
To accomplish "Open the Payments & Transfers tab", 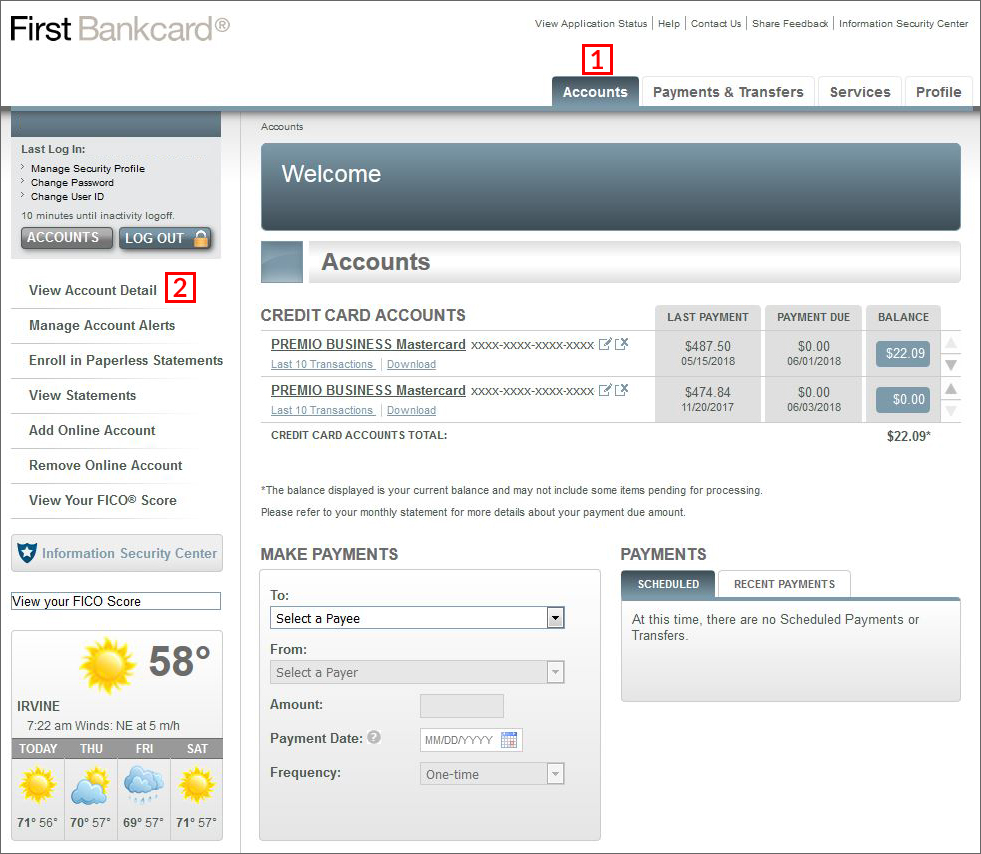I will (728, 92).
